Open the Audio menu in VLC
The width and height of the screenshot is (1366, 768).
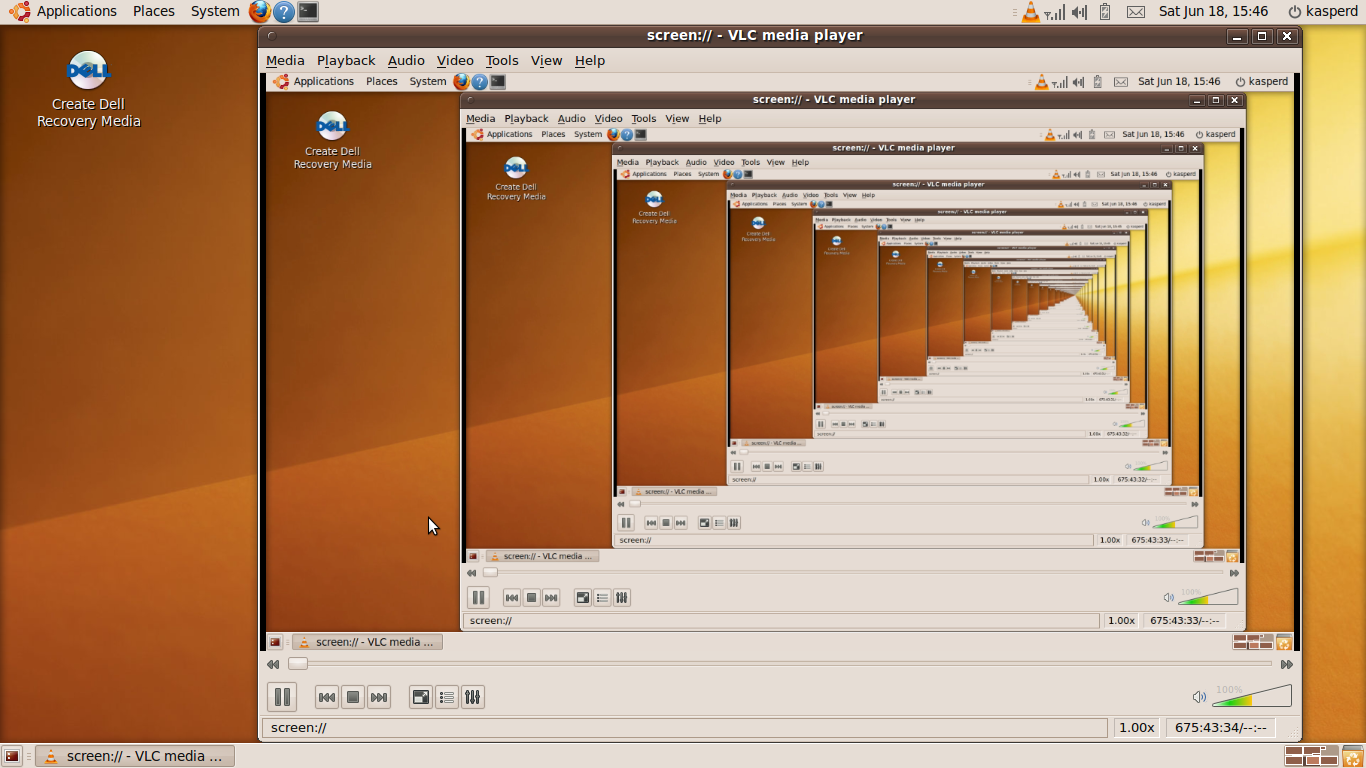point(406,60)
